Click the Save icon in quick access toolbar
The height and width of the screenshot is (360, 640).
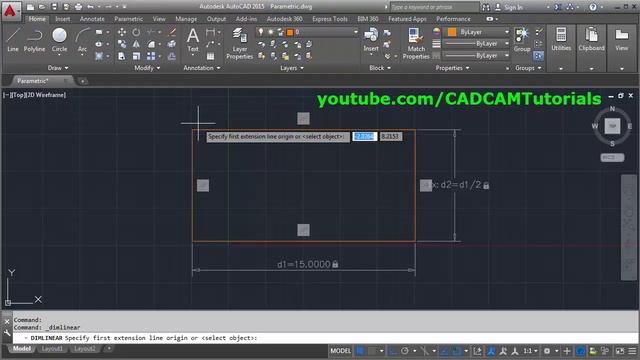tap(54, 7)
